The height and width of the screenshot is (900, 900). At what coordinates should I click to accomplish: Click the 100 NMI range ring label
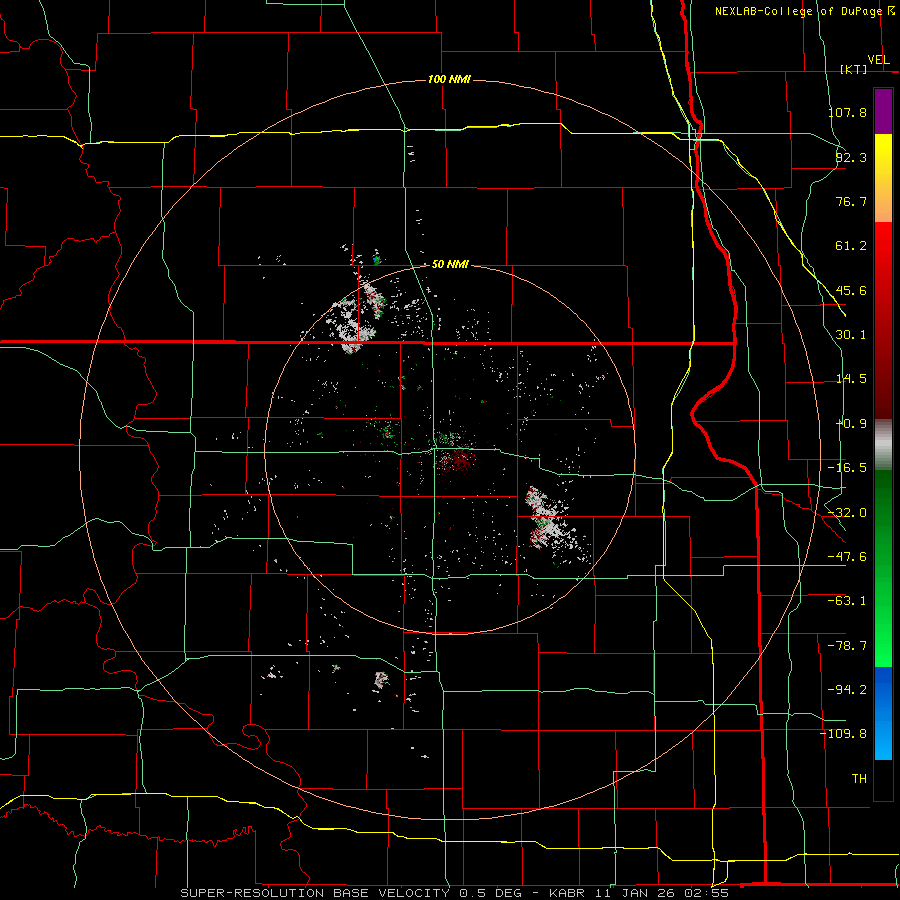coord(449,79)
